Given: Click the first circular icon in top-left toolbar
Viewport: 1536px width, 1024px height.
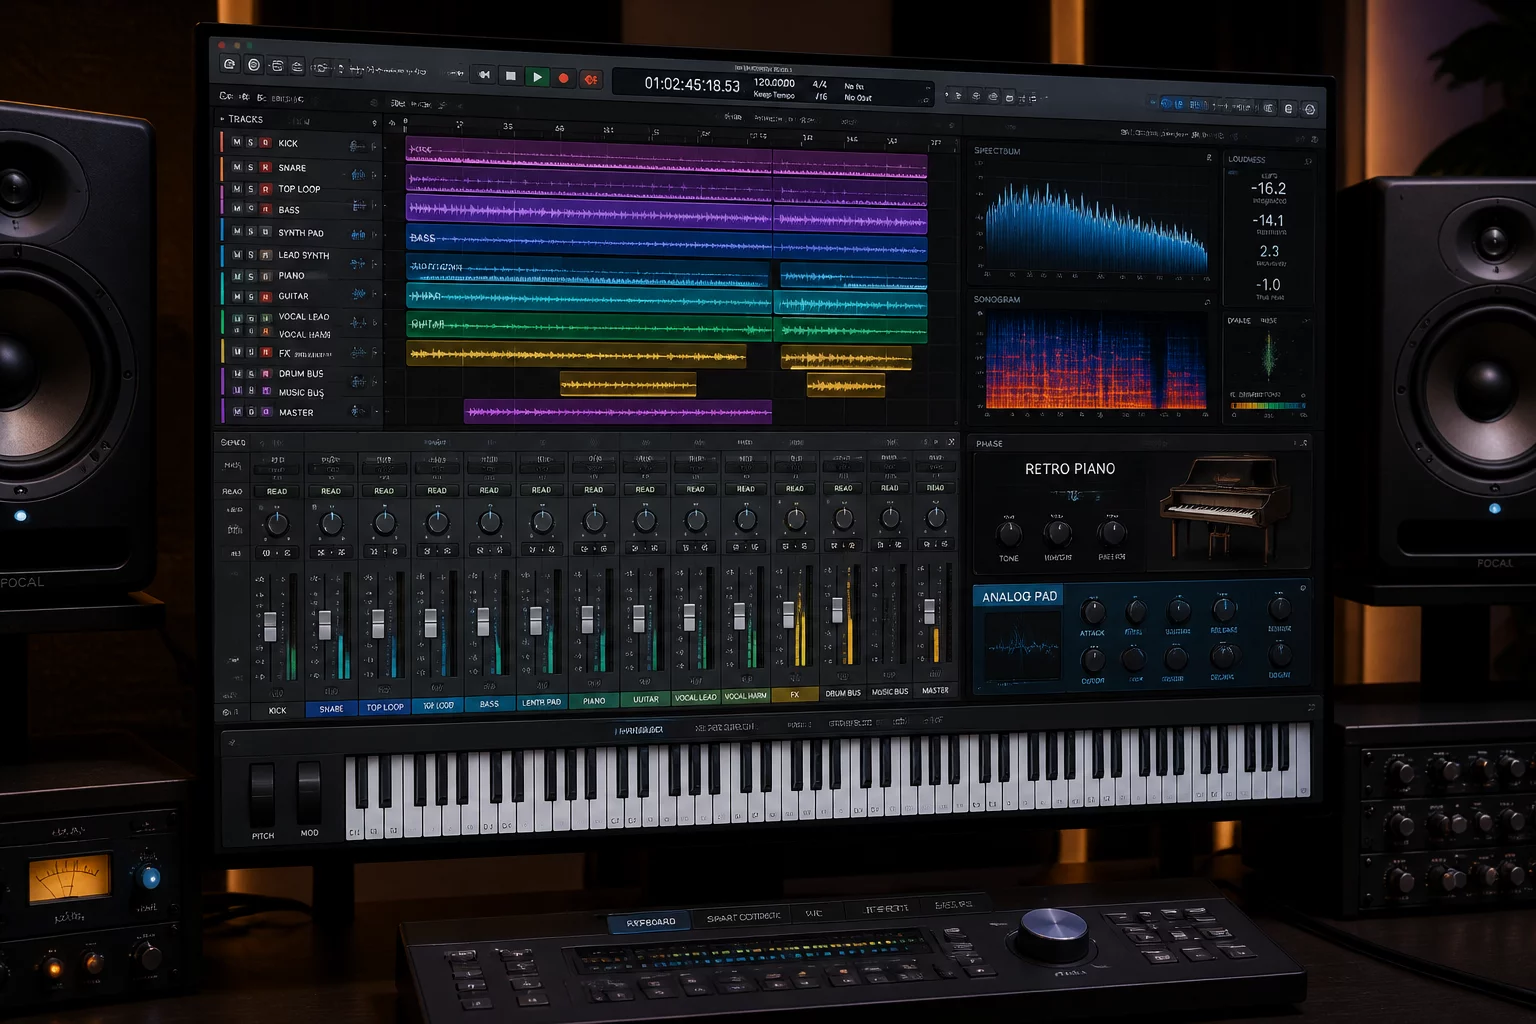Looking at the screenshot, I should 229,64.
